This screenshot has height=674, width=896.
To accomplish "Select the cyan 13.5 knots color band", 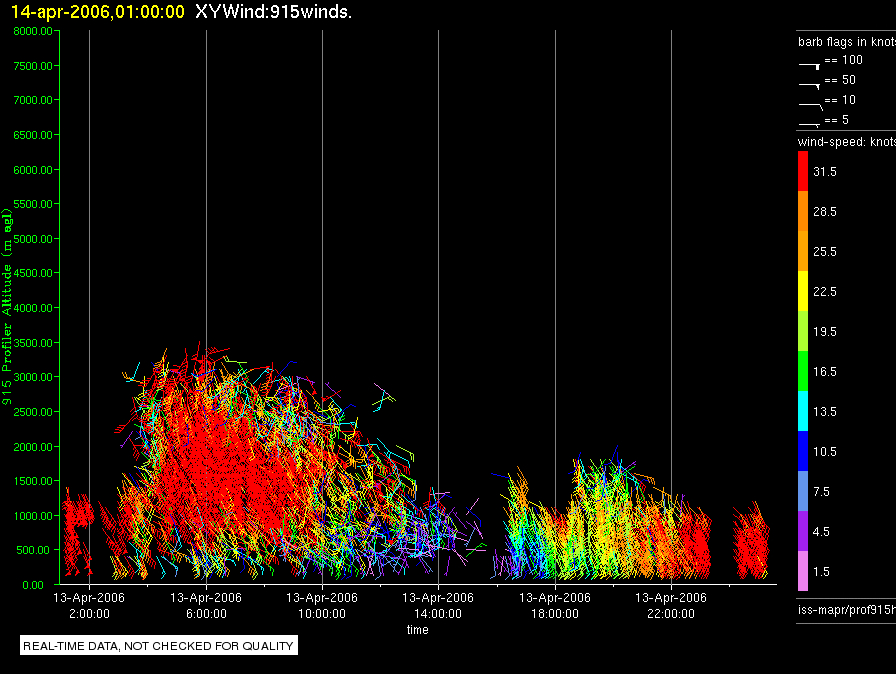I will [803, 411].
